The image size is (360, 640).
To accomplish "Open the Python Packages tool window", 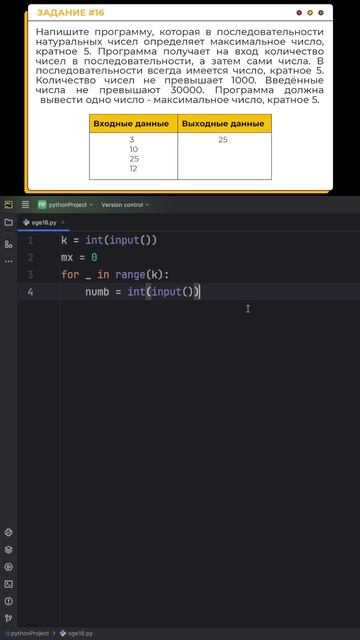I will pyautogui.click(x=9, y=532).
